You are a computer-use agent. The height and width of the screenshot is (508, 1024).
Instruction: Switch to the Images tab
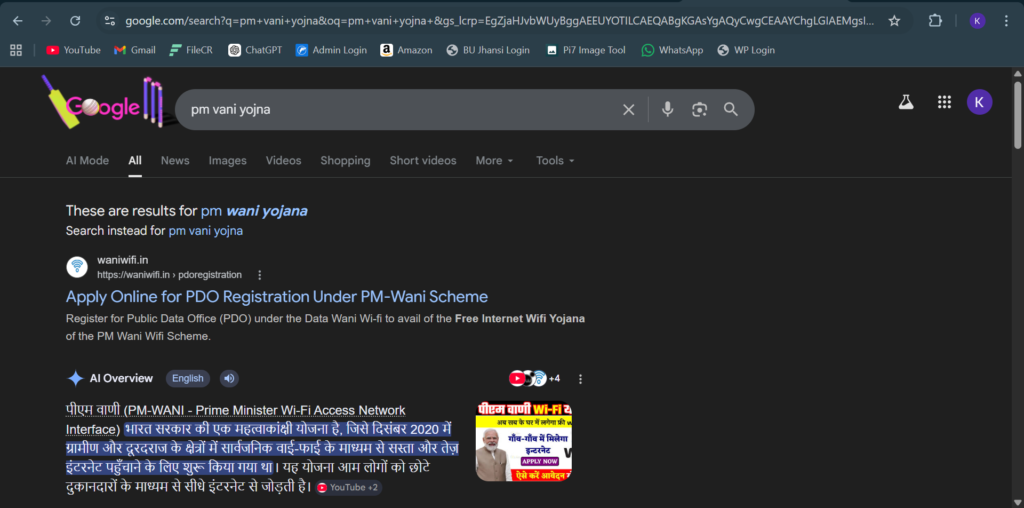pos(227,160)
